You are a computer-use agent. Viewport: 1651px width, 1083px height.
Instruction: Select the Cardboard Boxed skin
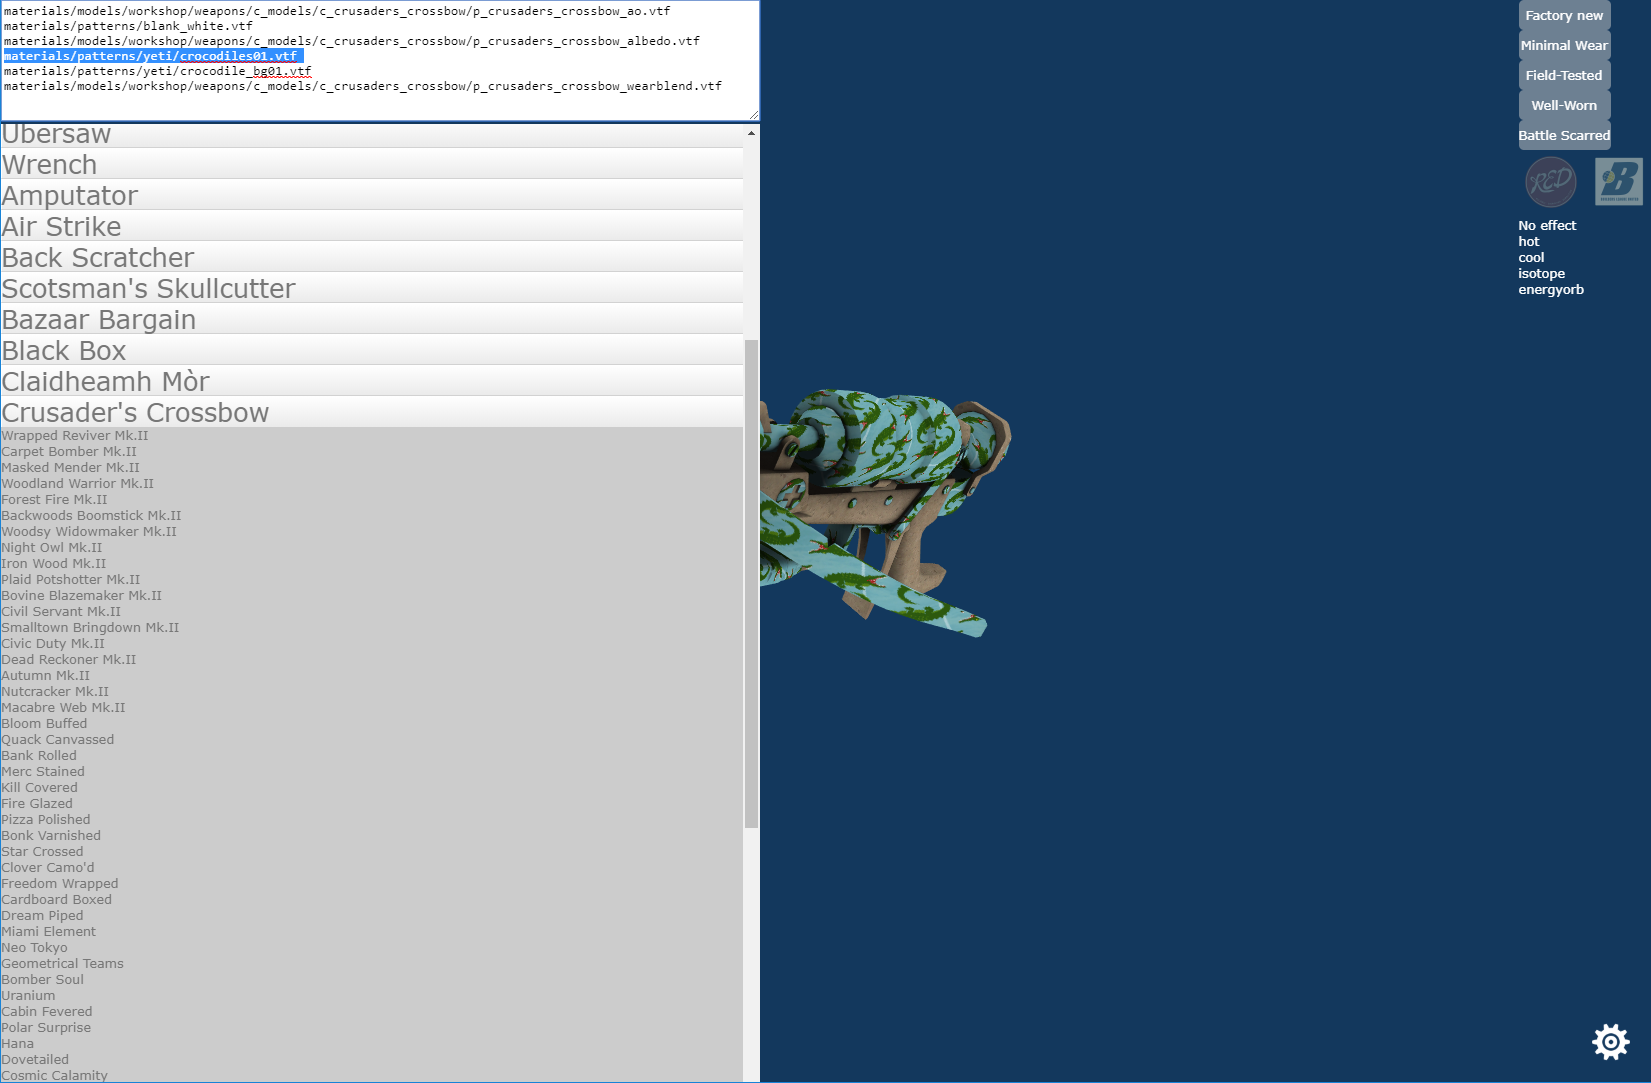(x=57, y=900)
